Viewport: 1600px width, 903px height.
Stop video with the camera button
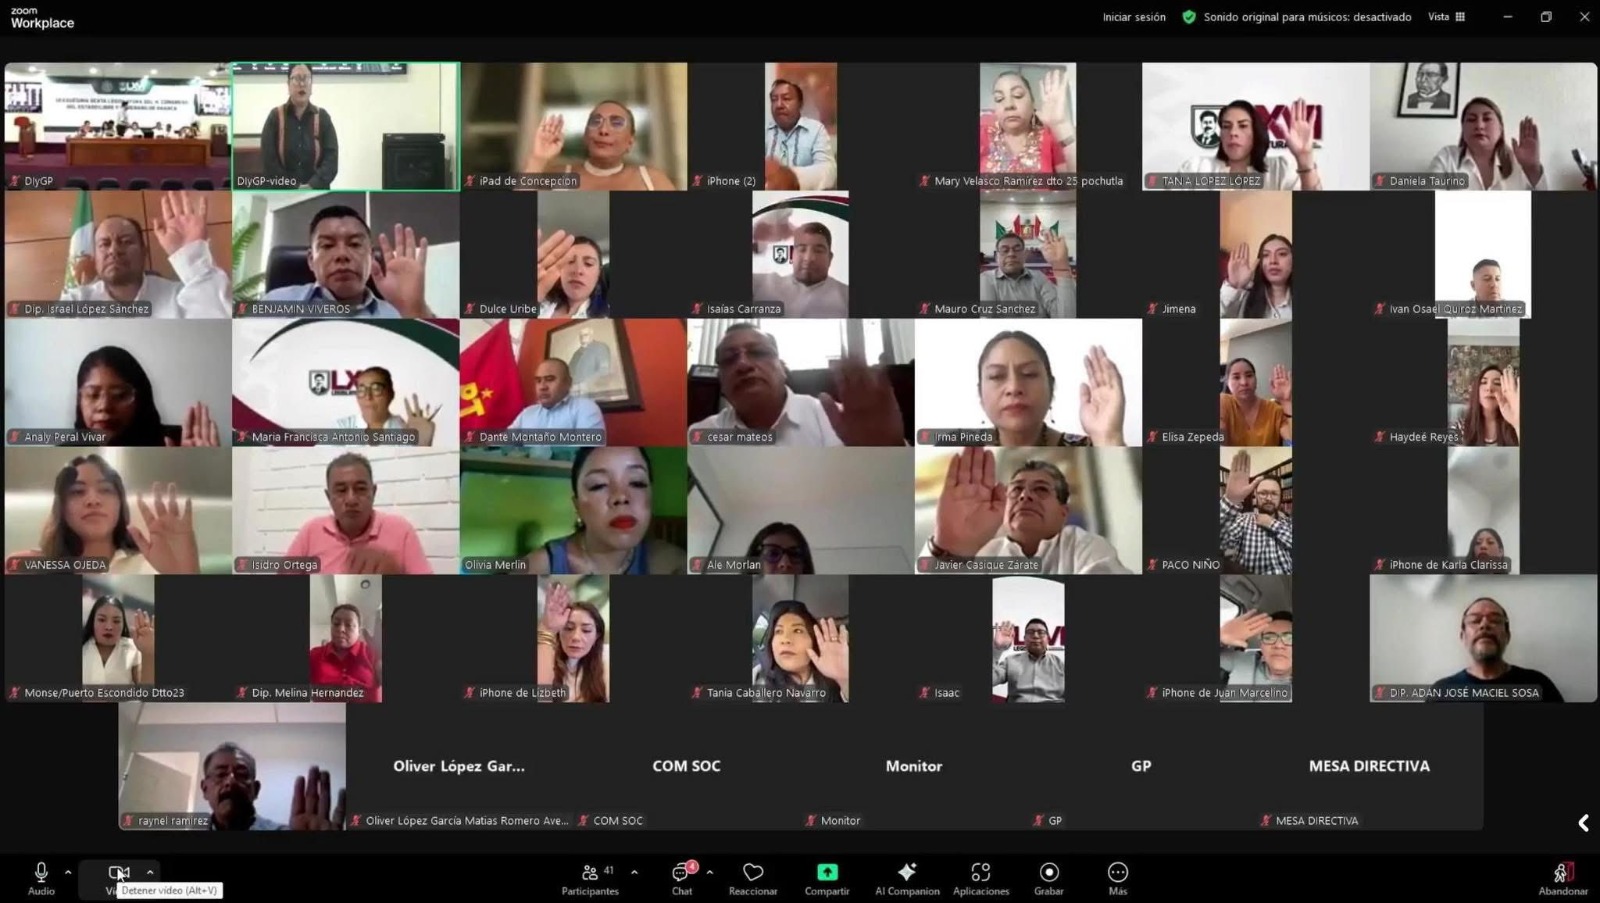click(x=118, y=873)
